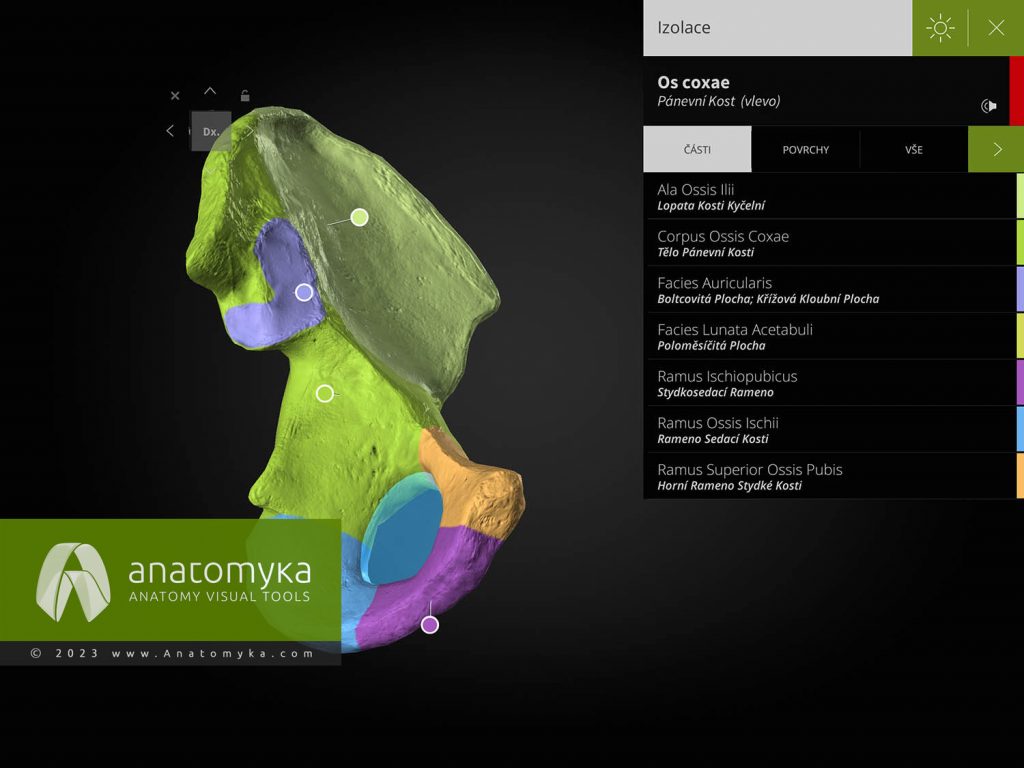
Task: Toggle model visibility with the X near the viewport chevrons
Action: [174, 95]
